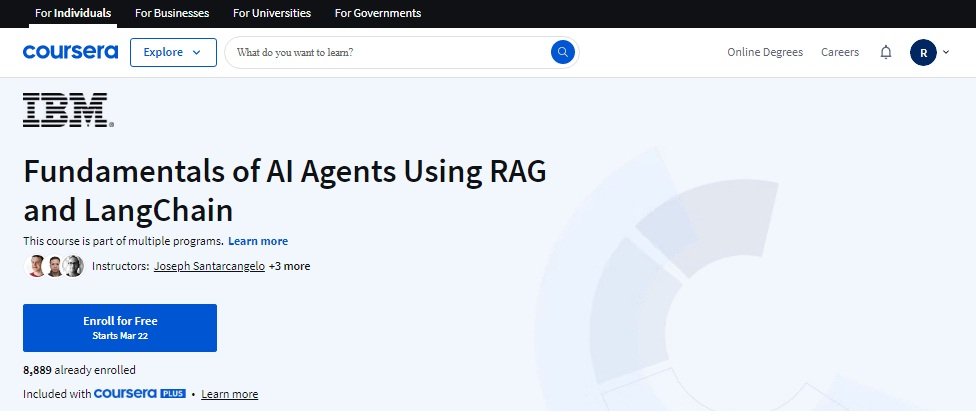976x416 pixels.
Task: Select the For Individuals tab
Action: (x=73, y=13)
